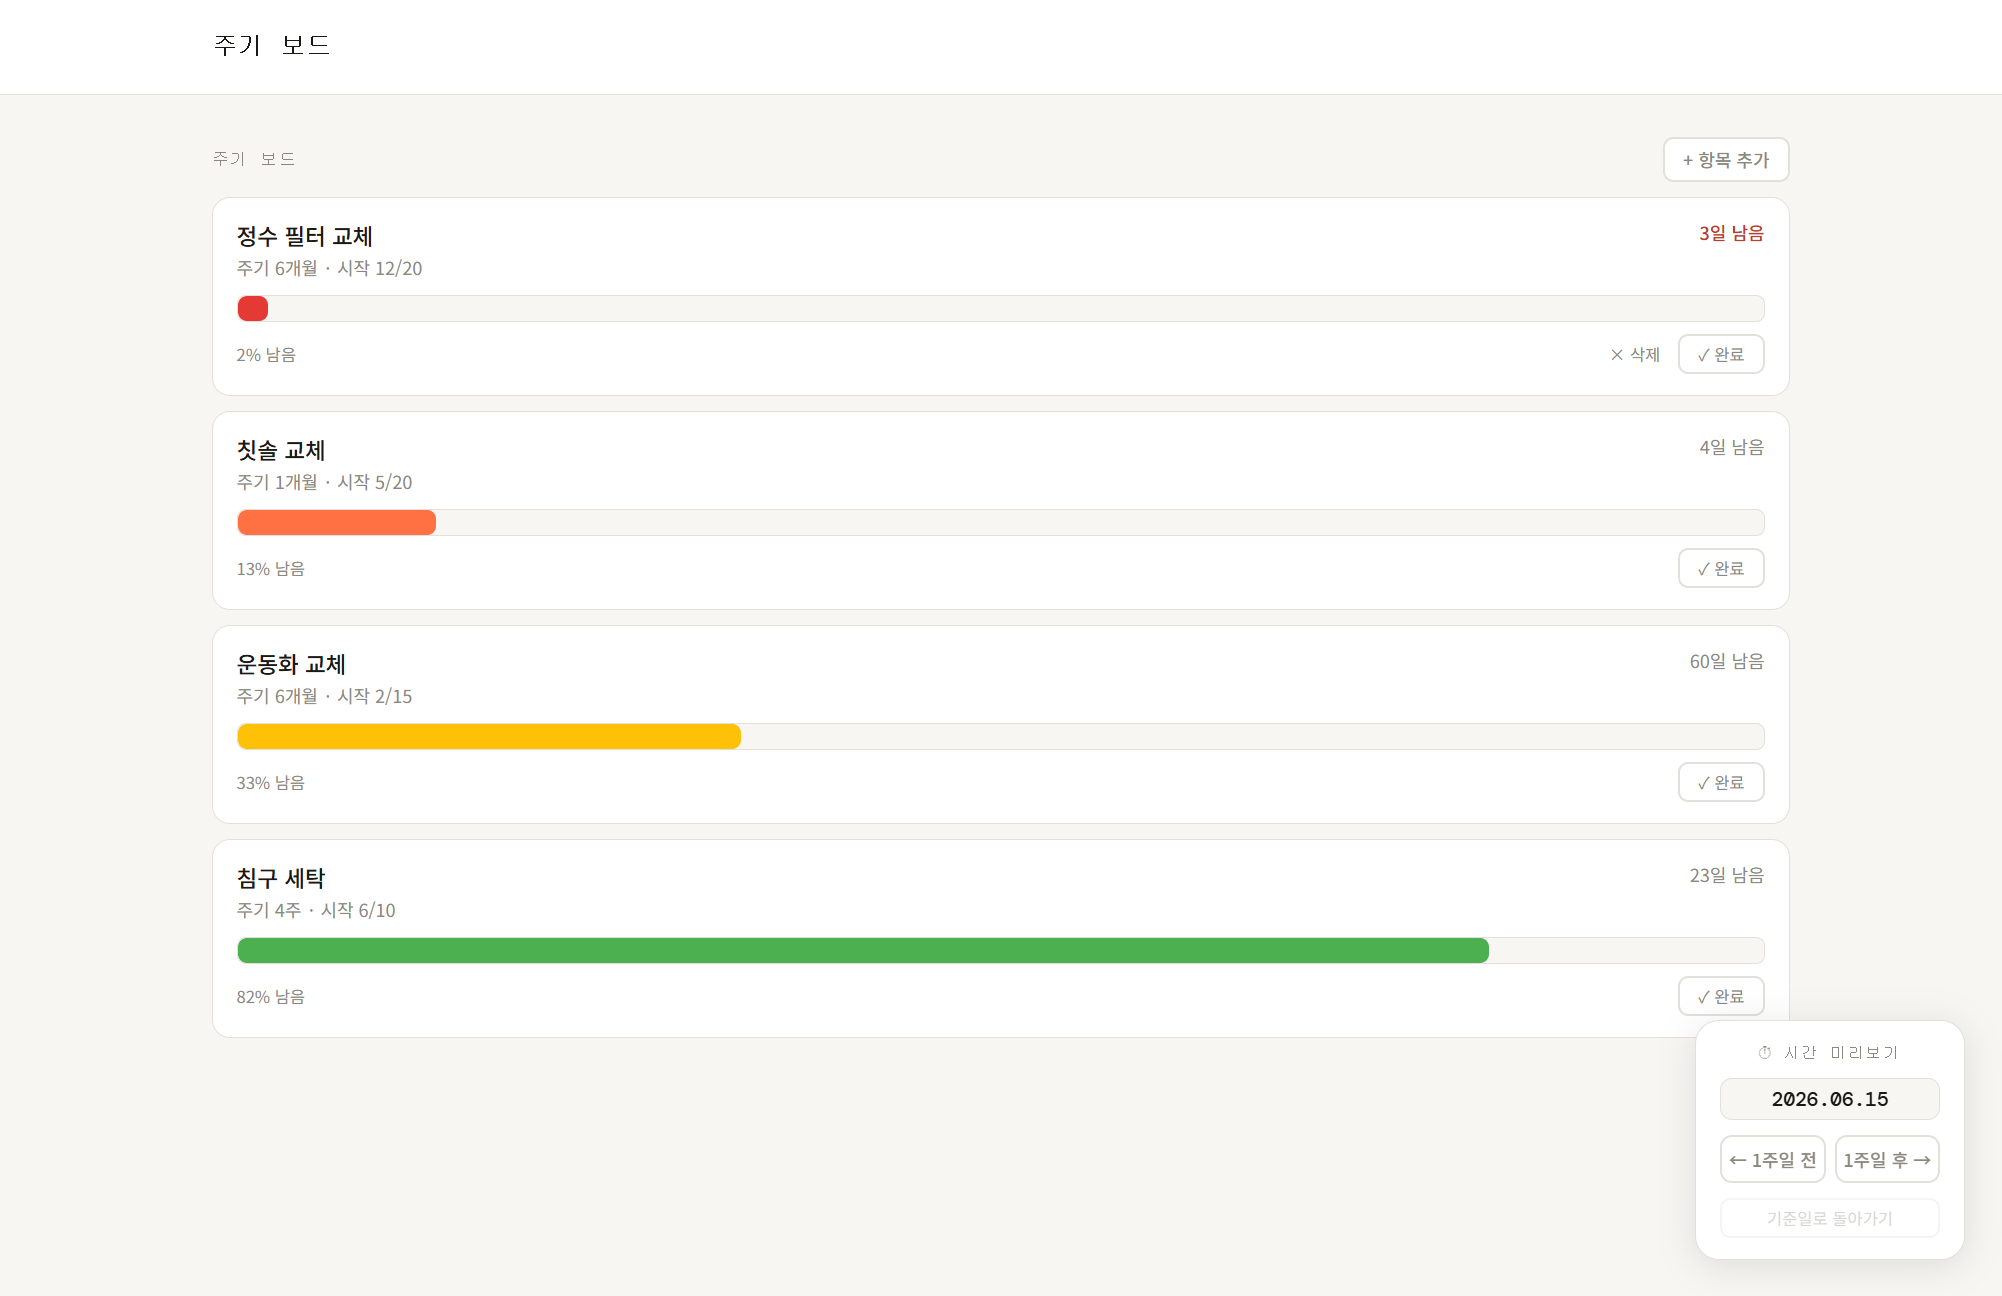The height and width of the screenshot is (1296, 2002).
Task: Advance one week with 1주일 후
Action: [1887, 1160]
